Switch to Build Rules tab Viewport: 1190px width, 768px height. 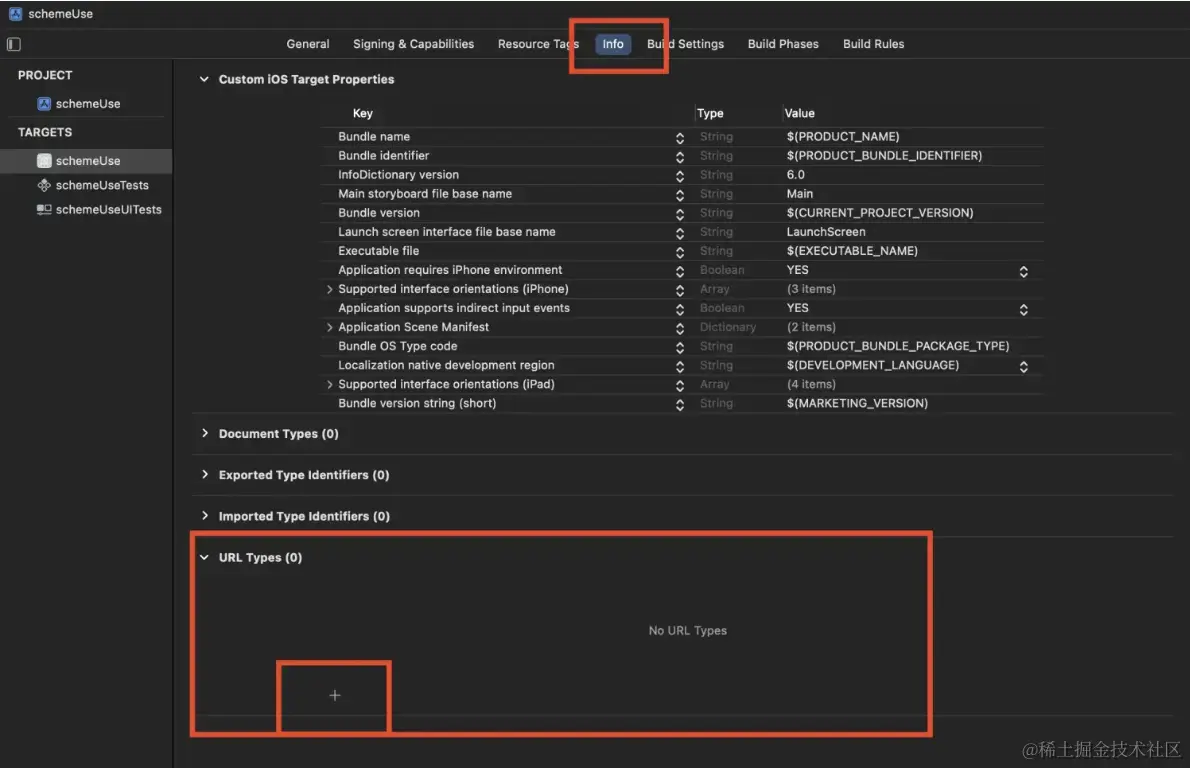[874, 44]
